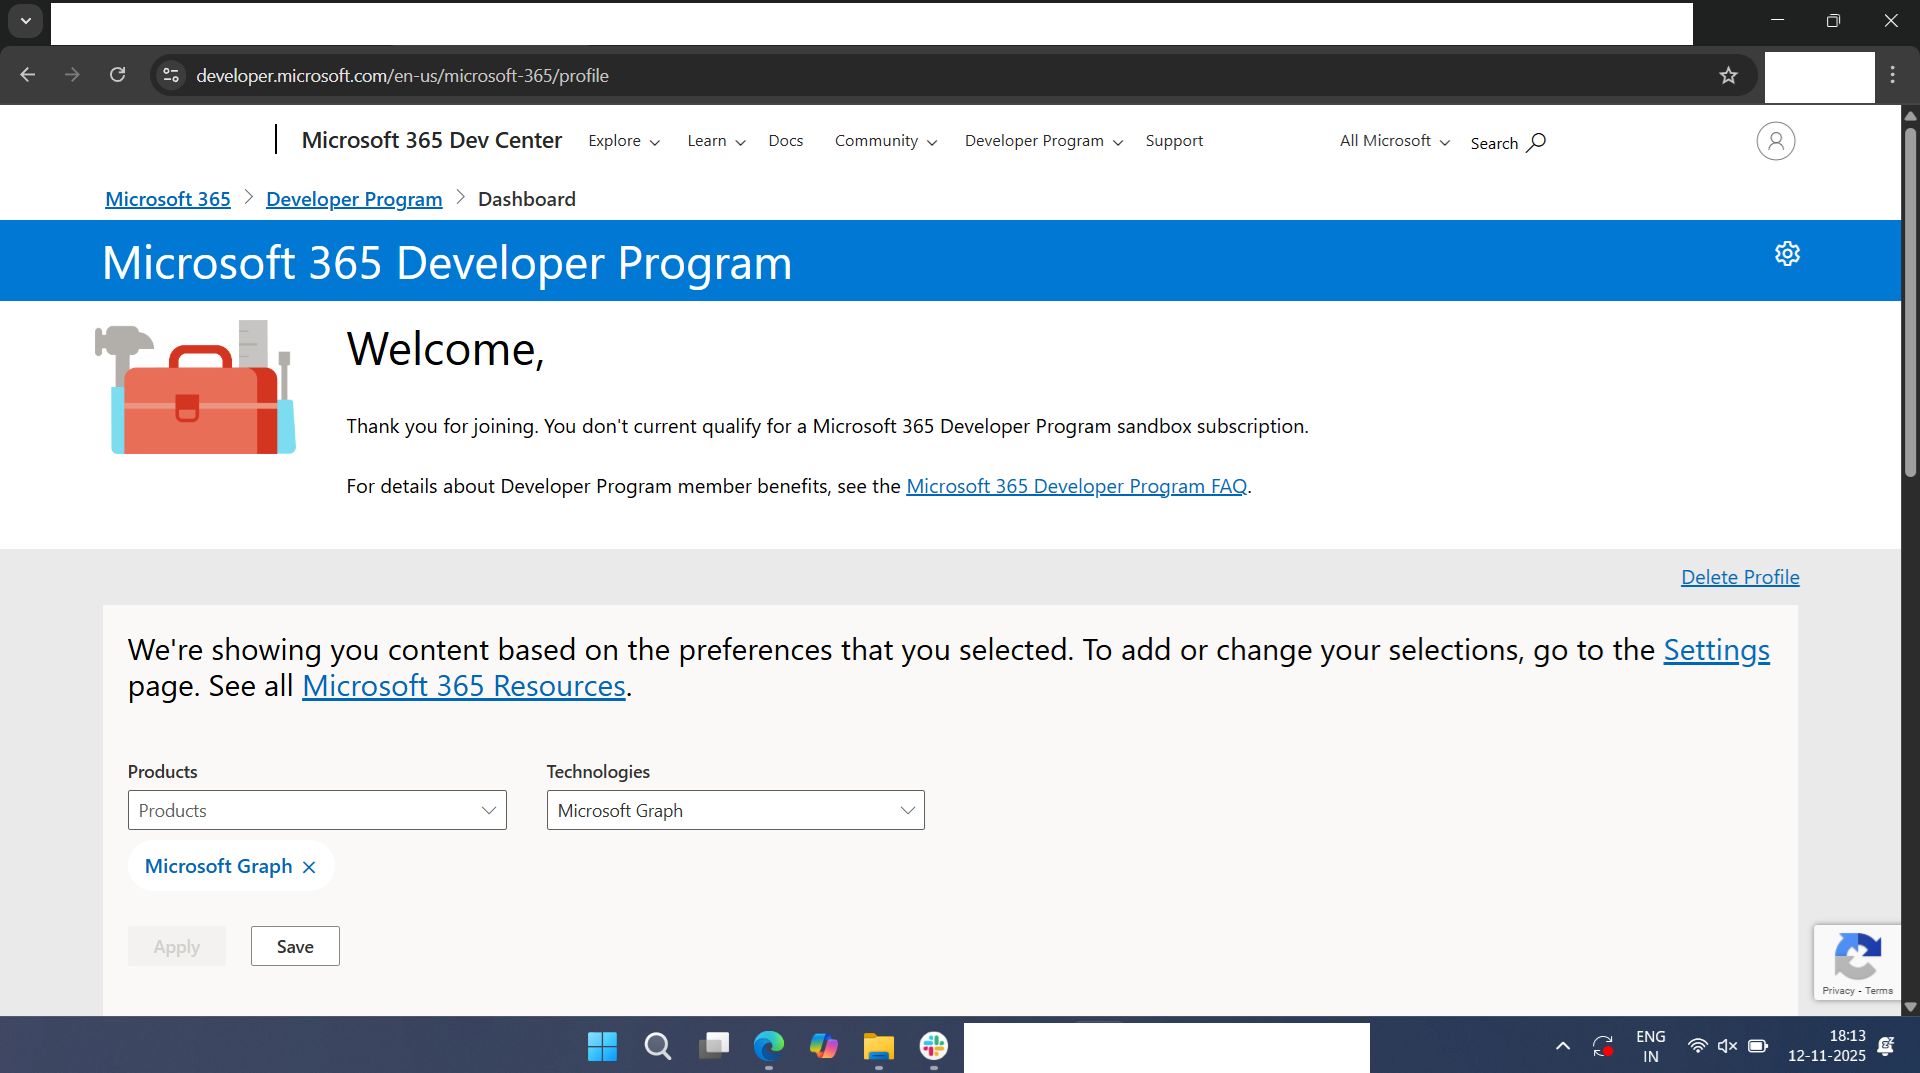Screen dimensions: 1920x1073
Task: Open the Products dropdown
Action: pos(316,810)
